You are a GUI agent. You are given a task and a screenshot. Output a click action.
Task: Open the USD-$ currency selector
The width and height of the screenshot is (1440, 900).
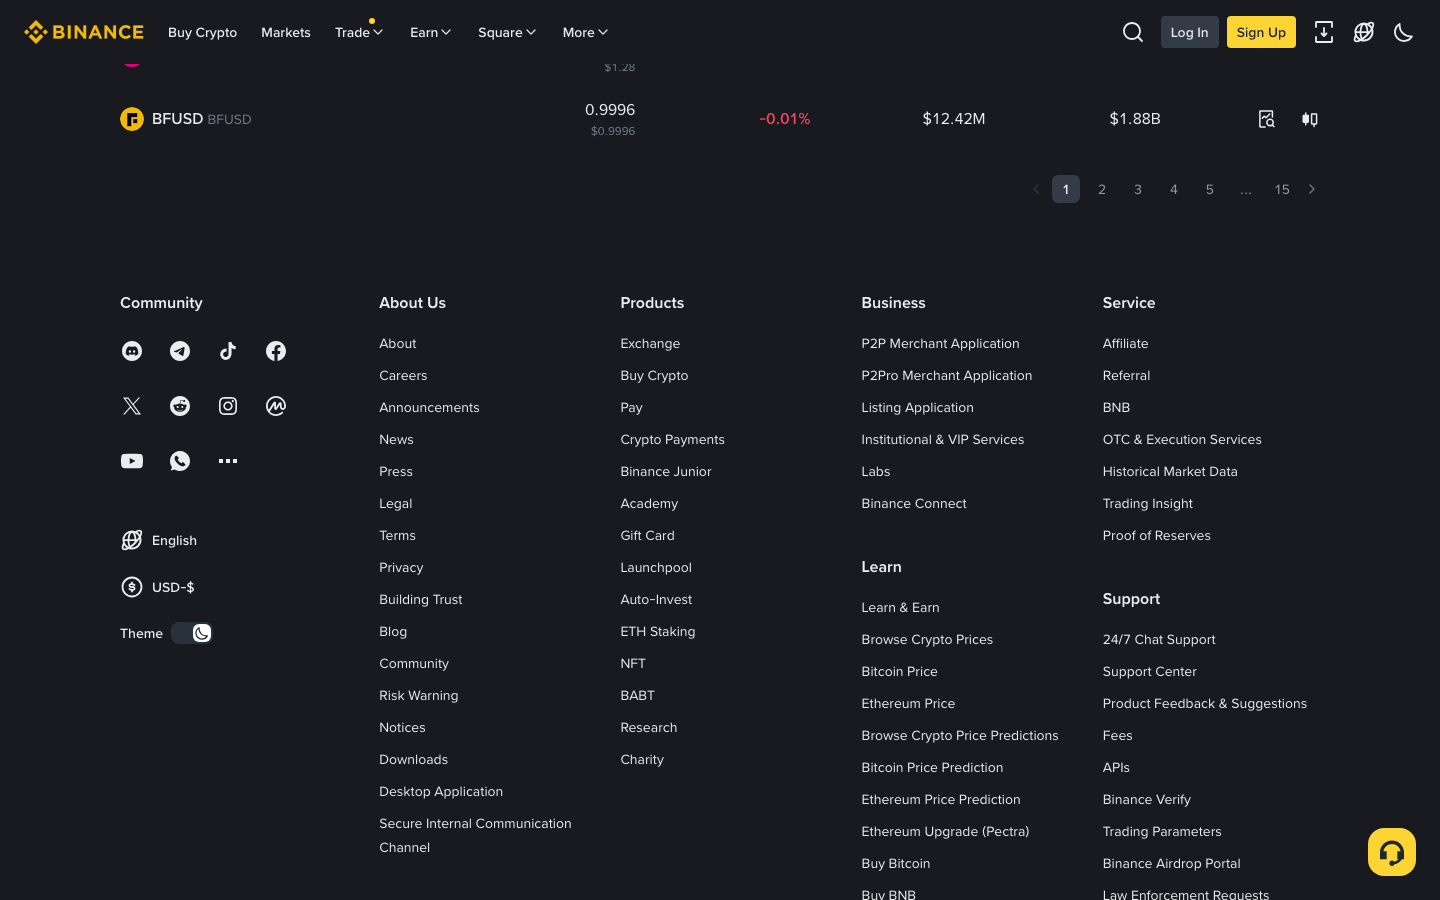[x=157, y=587]
